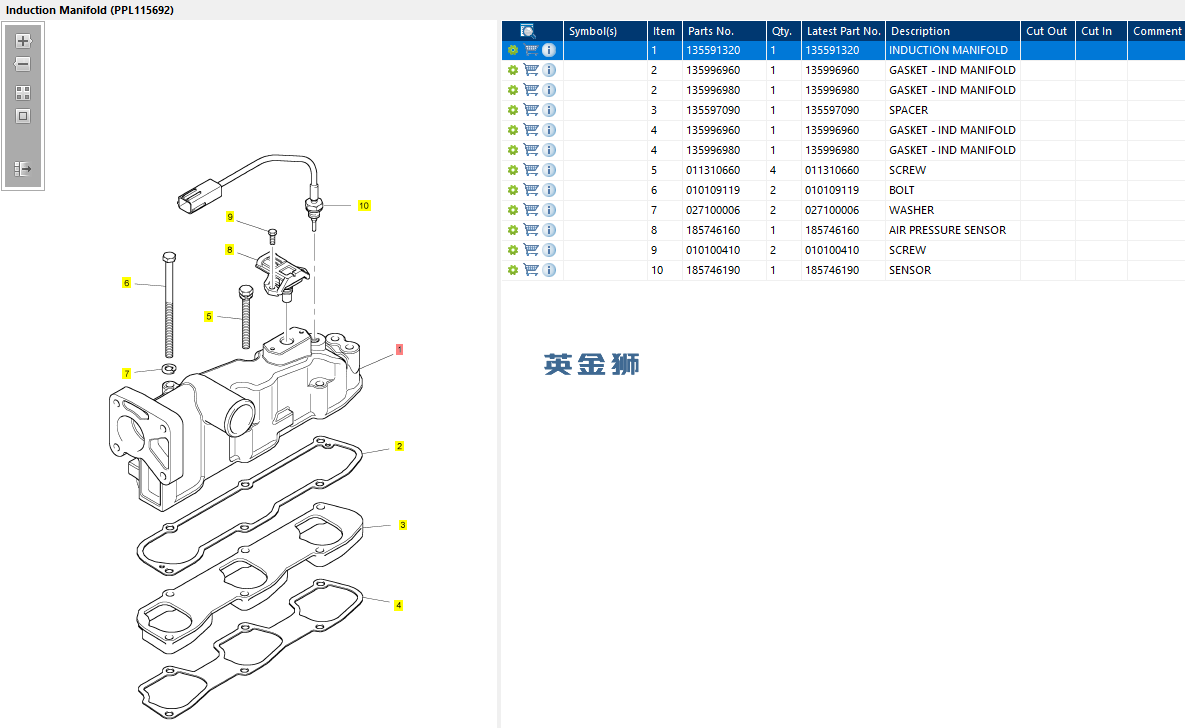1185x728 pixels.
Task: Add SPACER to cart via cart icon
Action: (x=531, y=110)
